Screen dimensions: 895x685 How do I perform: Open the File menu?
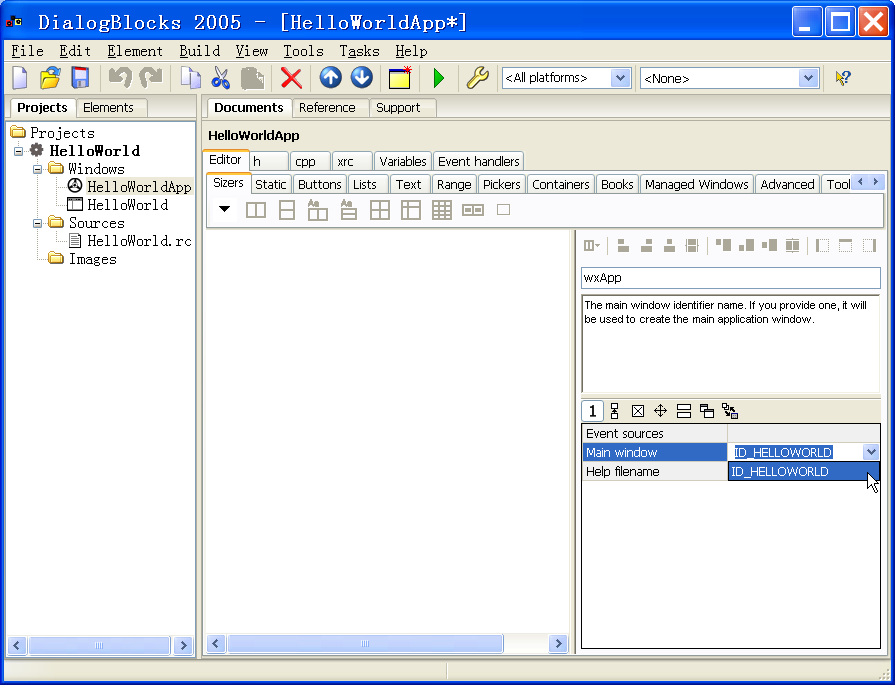point(27,51)
